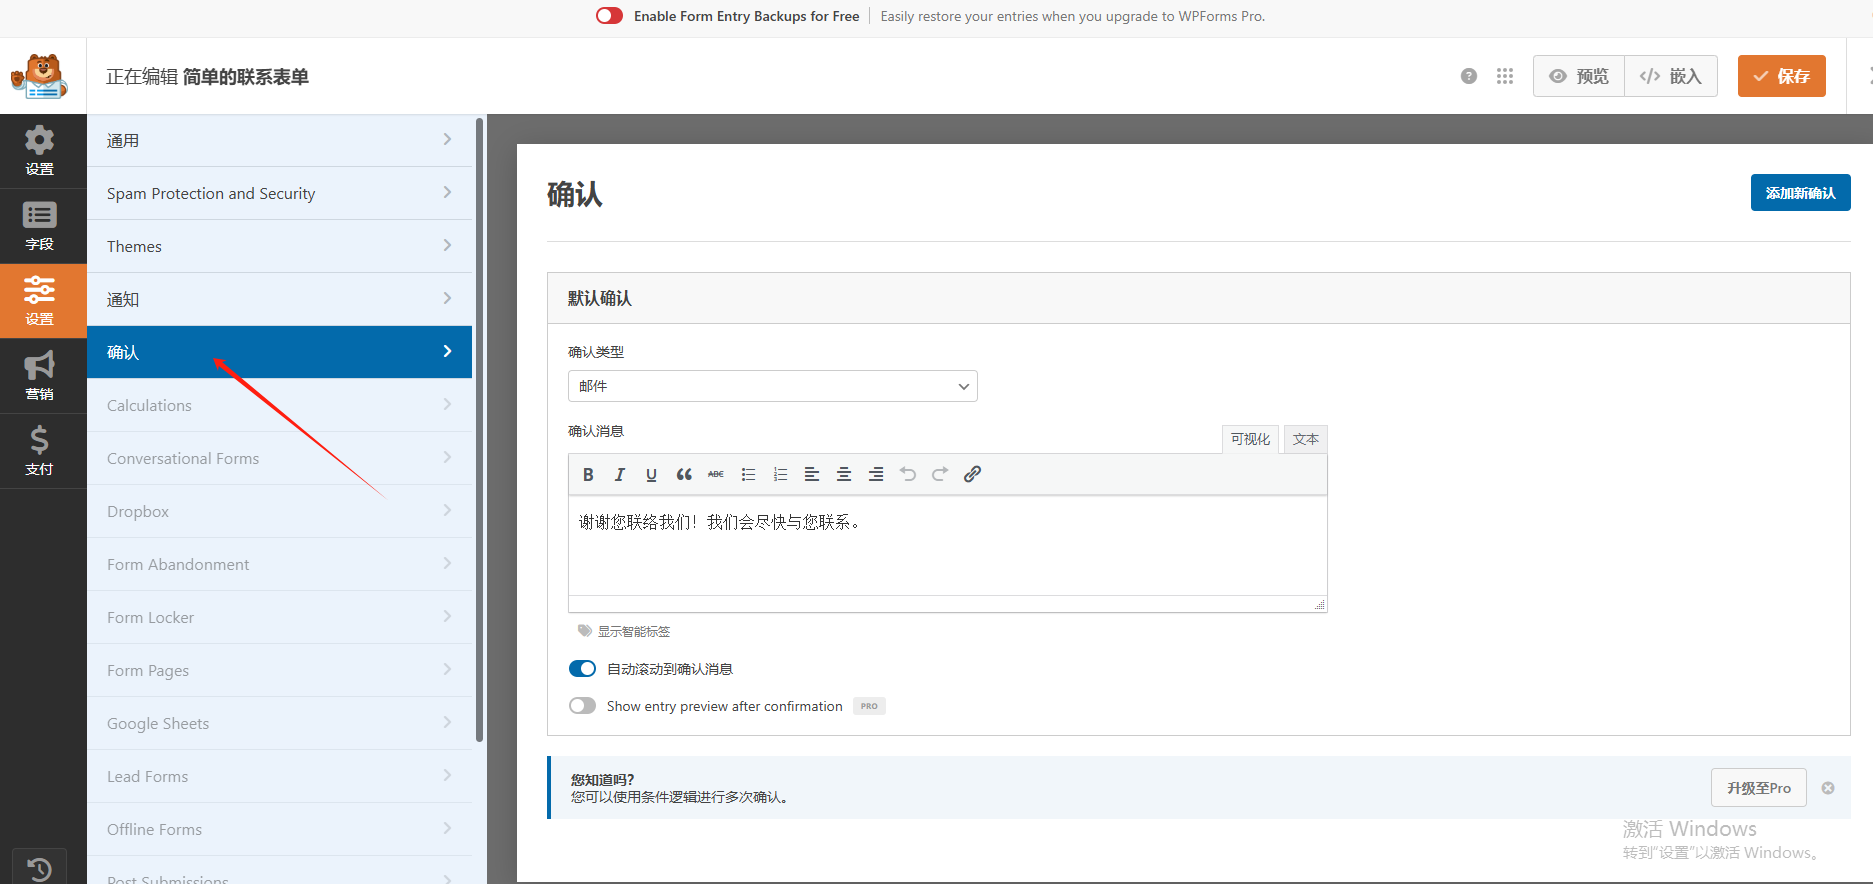Open the confirmation type (确认类型) dropdown
The height and width of the screenshot is (884, 1873).
pos(772,386)
